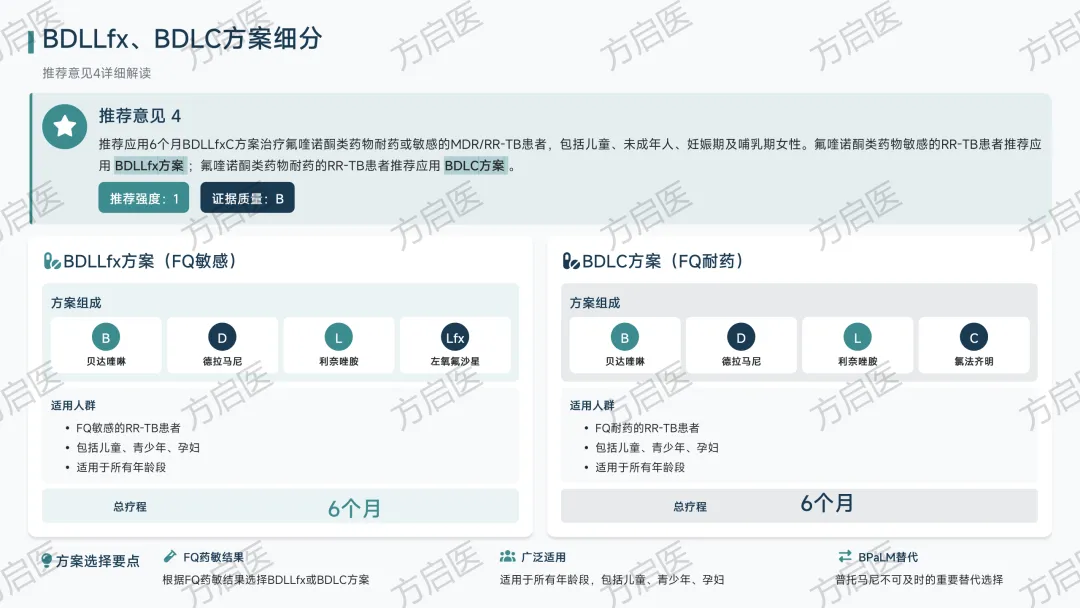Image resolution: width=1080 pixels, height=608 pixels.
Task: Click the 推荐意见 4 heading
Action: pos(140,116)
